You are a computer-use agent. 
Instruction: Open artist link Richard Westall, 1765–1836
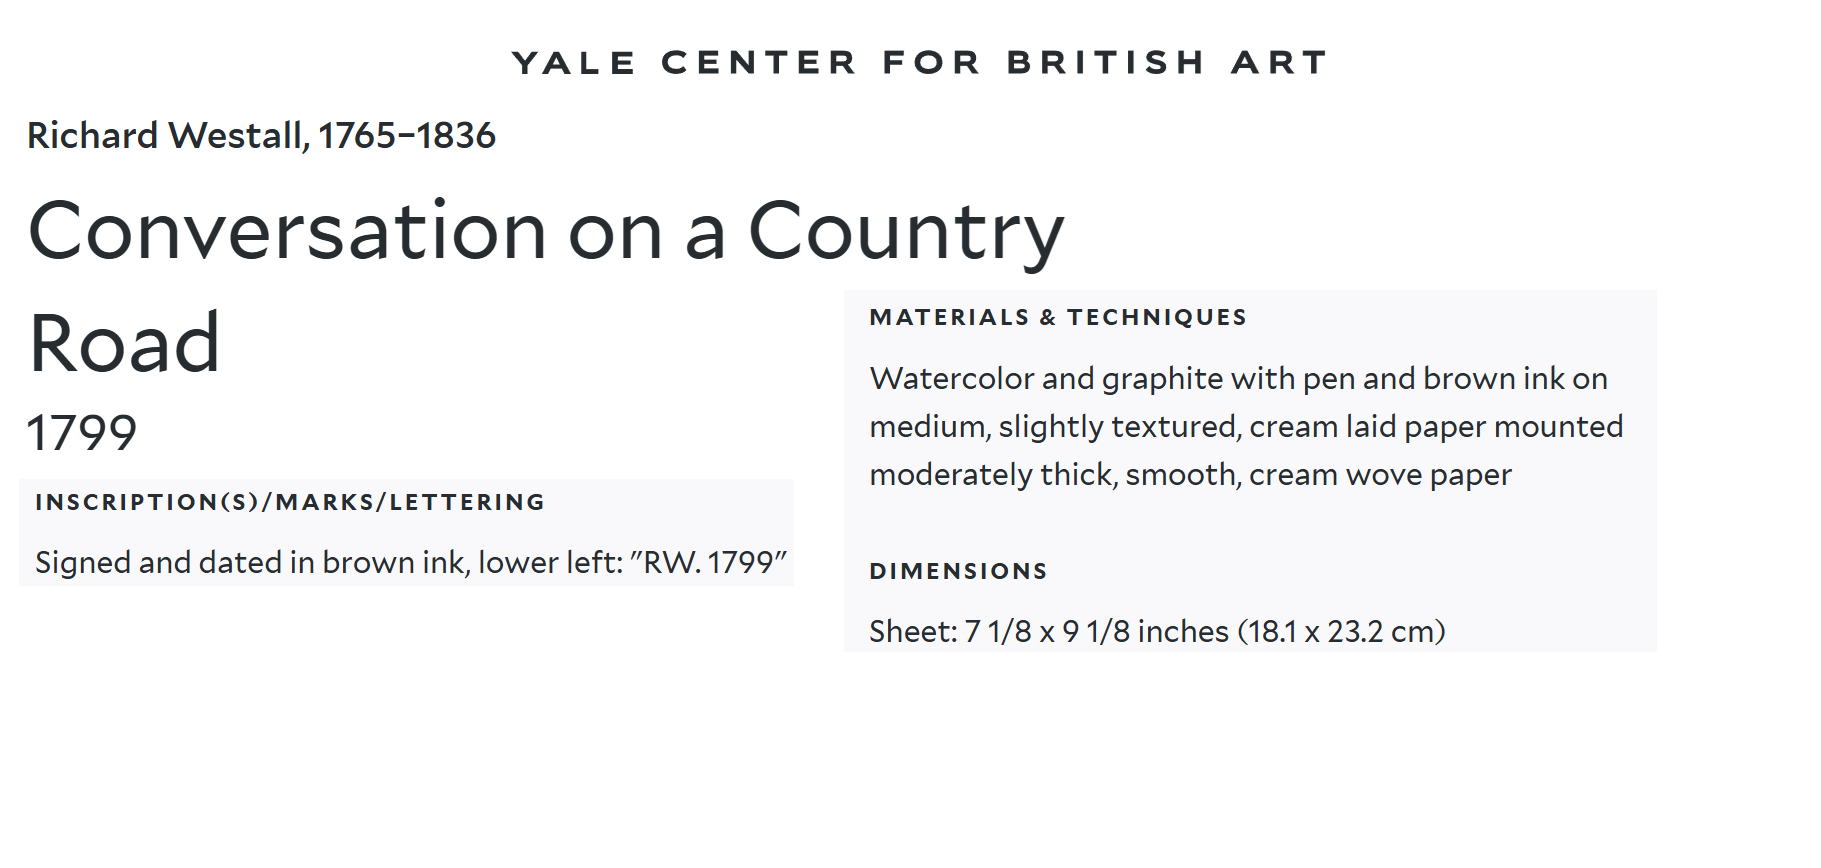(261, 135)
